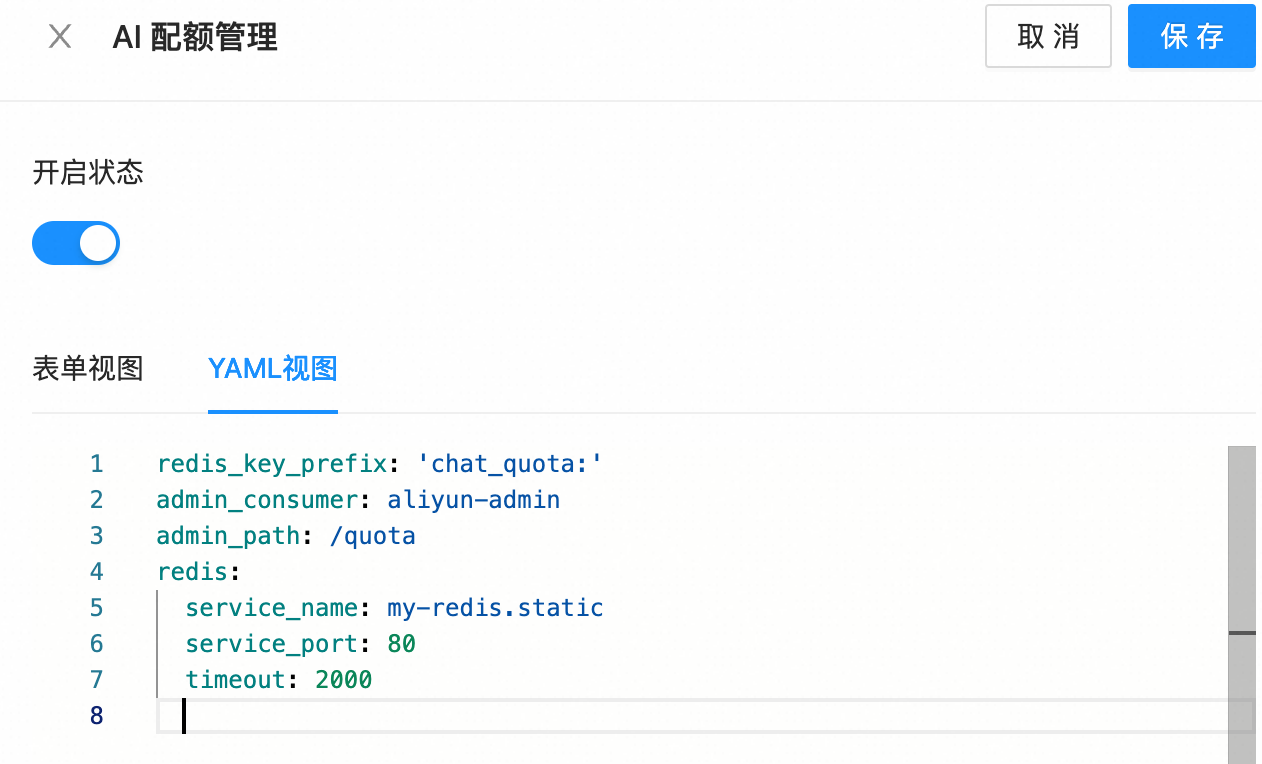This screenshot has width=1262, height=764.
Task: Click the timeout value 2000
Action: [343, 680]
